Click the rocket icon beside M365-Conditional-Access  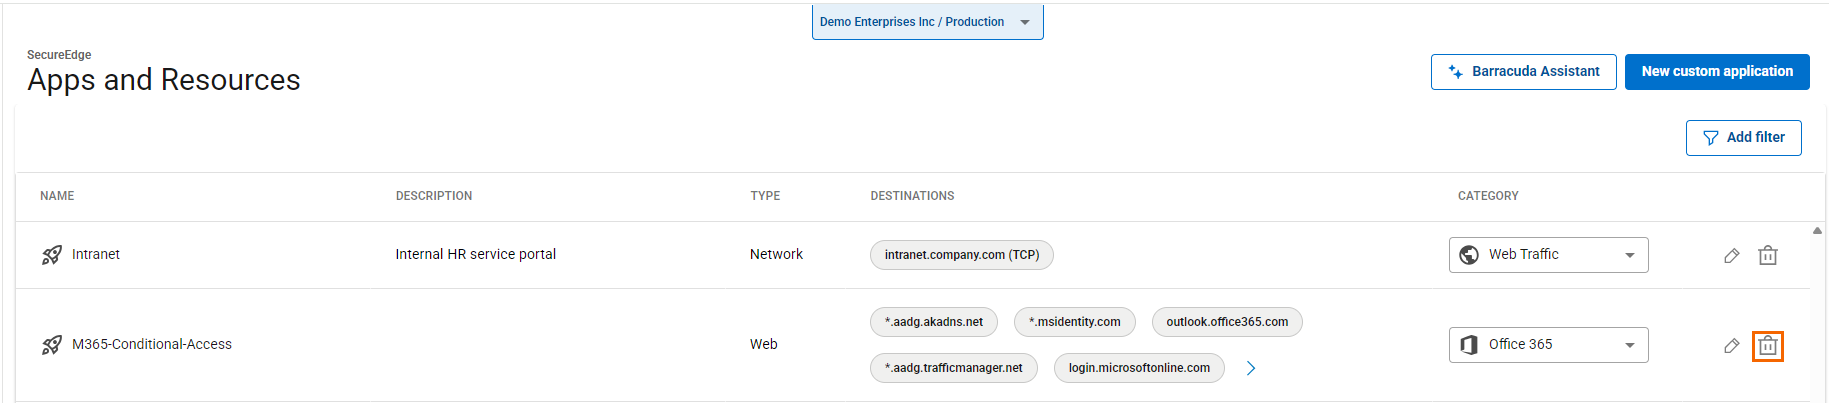coord(52,345)
